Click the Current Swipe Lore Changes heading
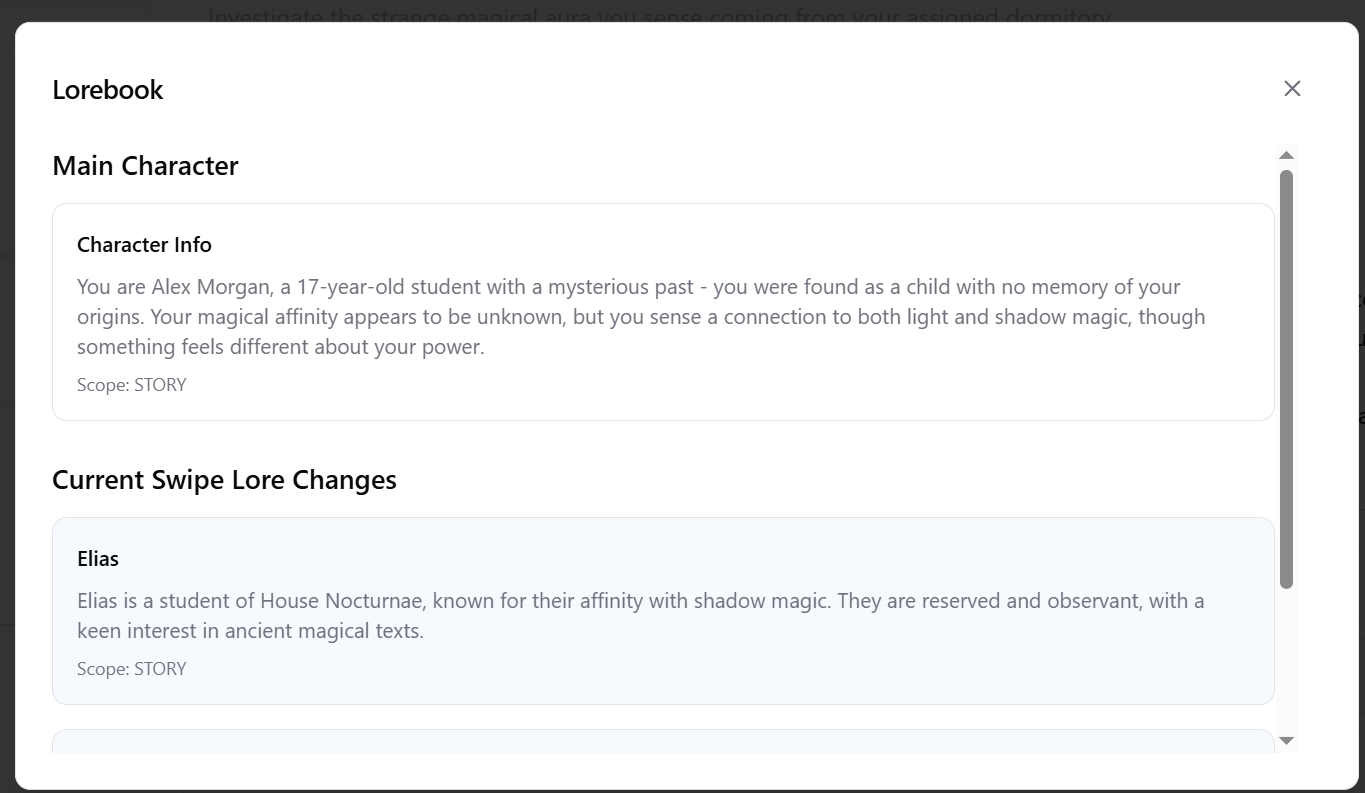 224,480
